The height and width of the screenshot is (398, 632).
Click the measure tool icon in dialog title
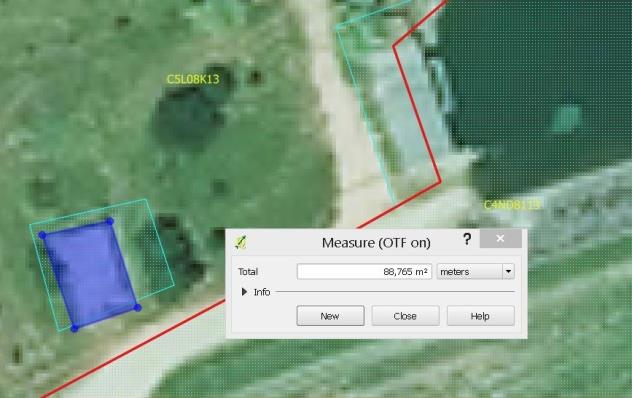pyautogui.click(x=241, y=242)
